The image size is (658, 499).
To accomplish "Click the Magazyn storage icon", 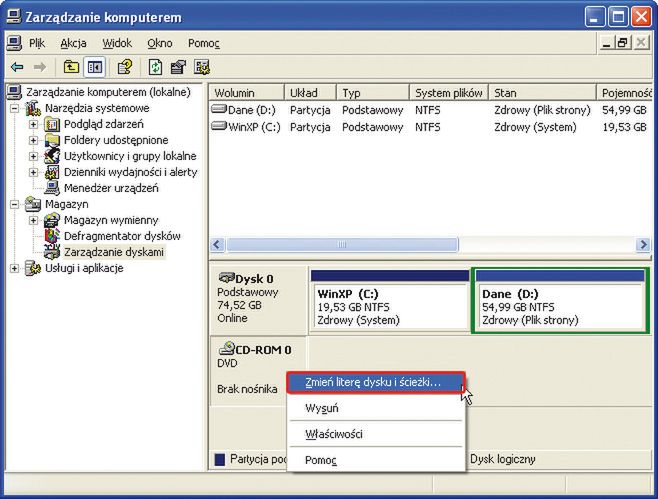I will click(33, 204).
